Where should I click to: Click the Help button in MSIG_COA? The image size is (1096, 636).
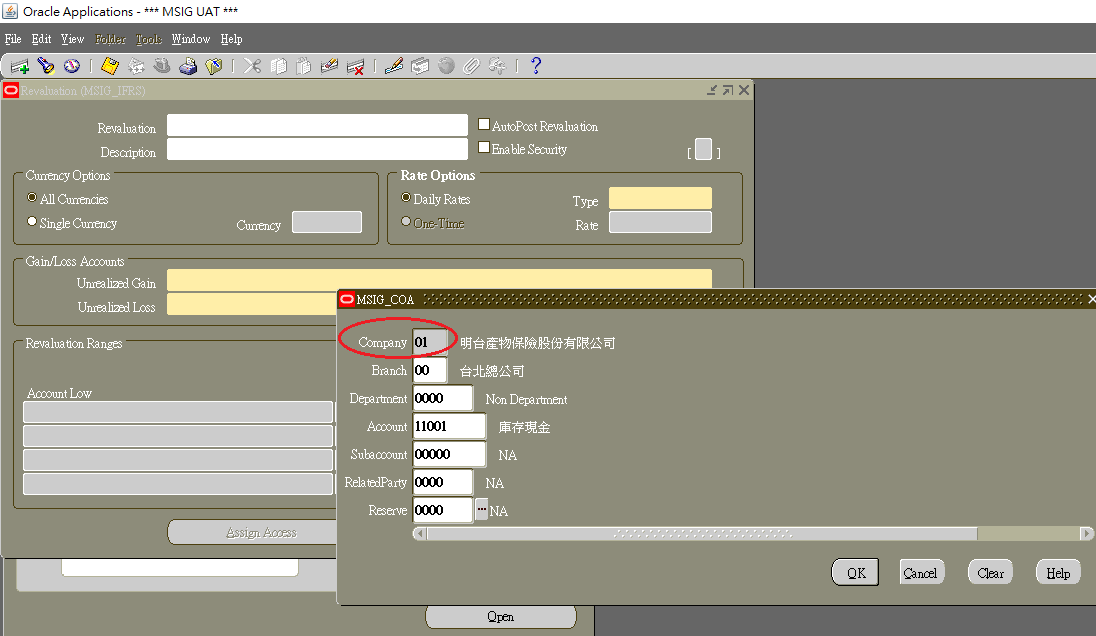(1058, 573)
